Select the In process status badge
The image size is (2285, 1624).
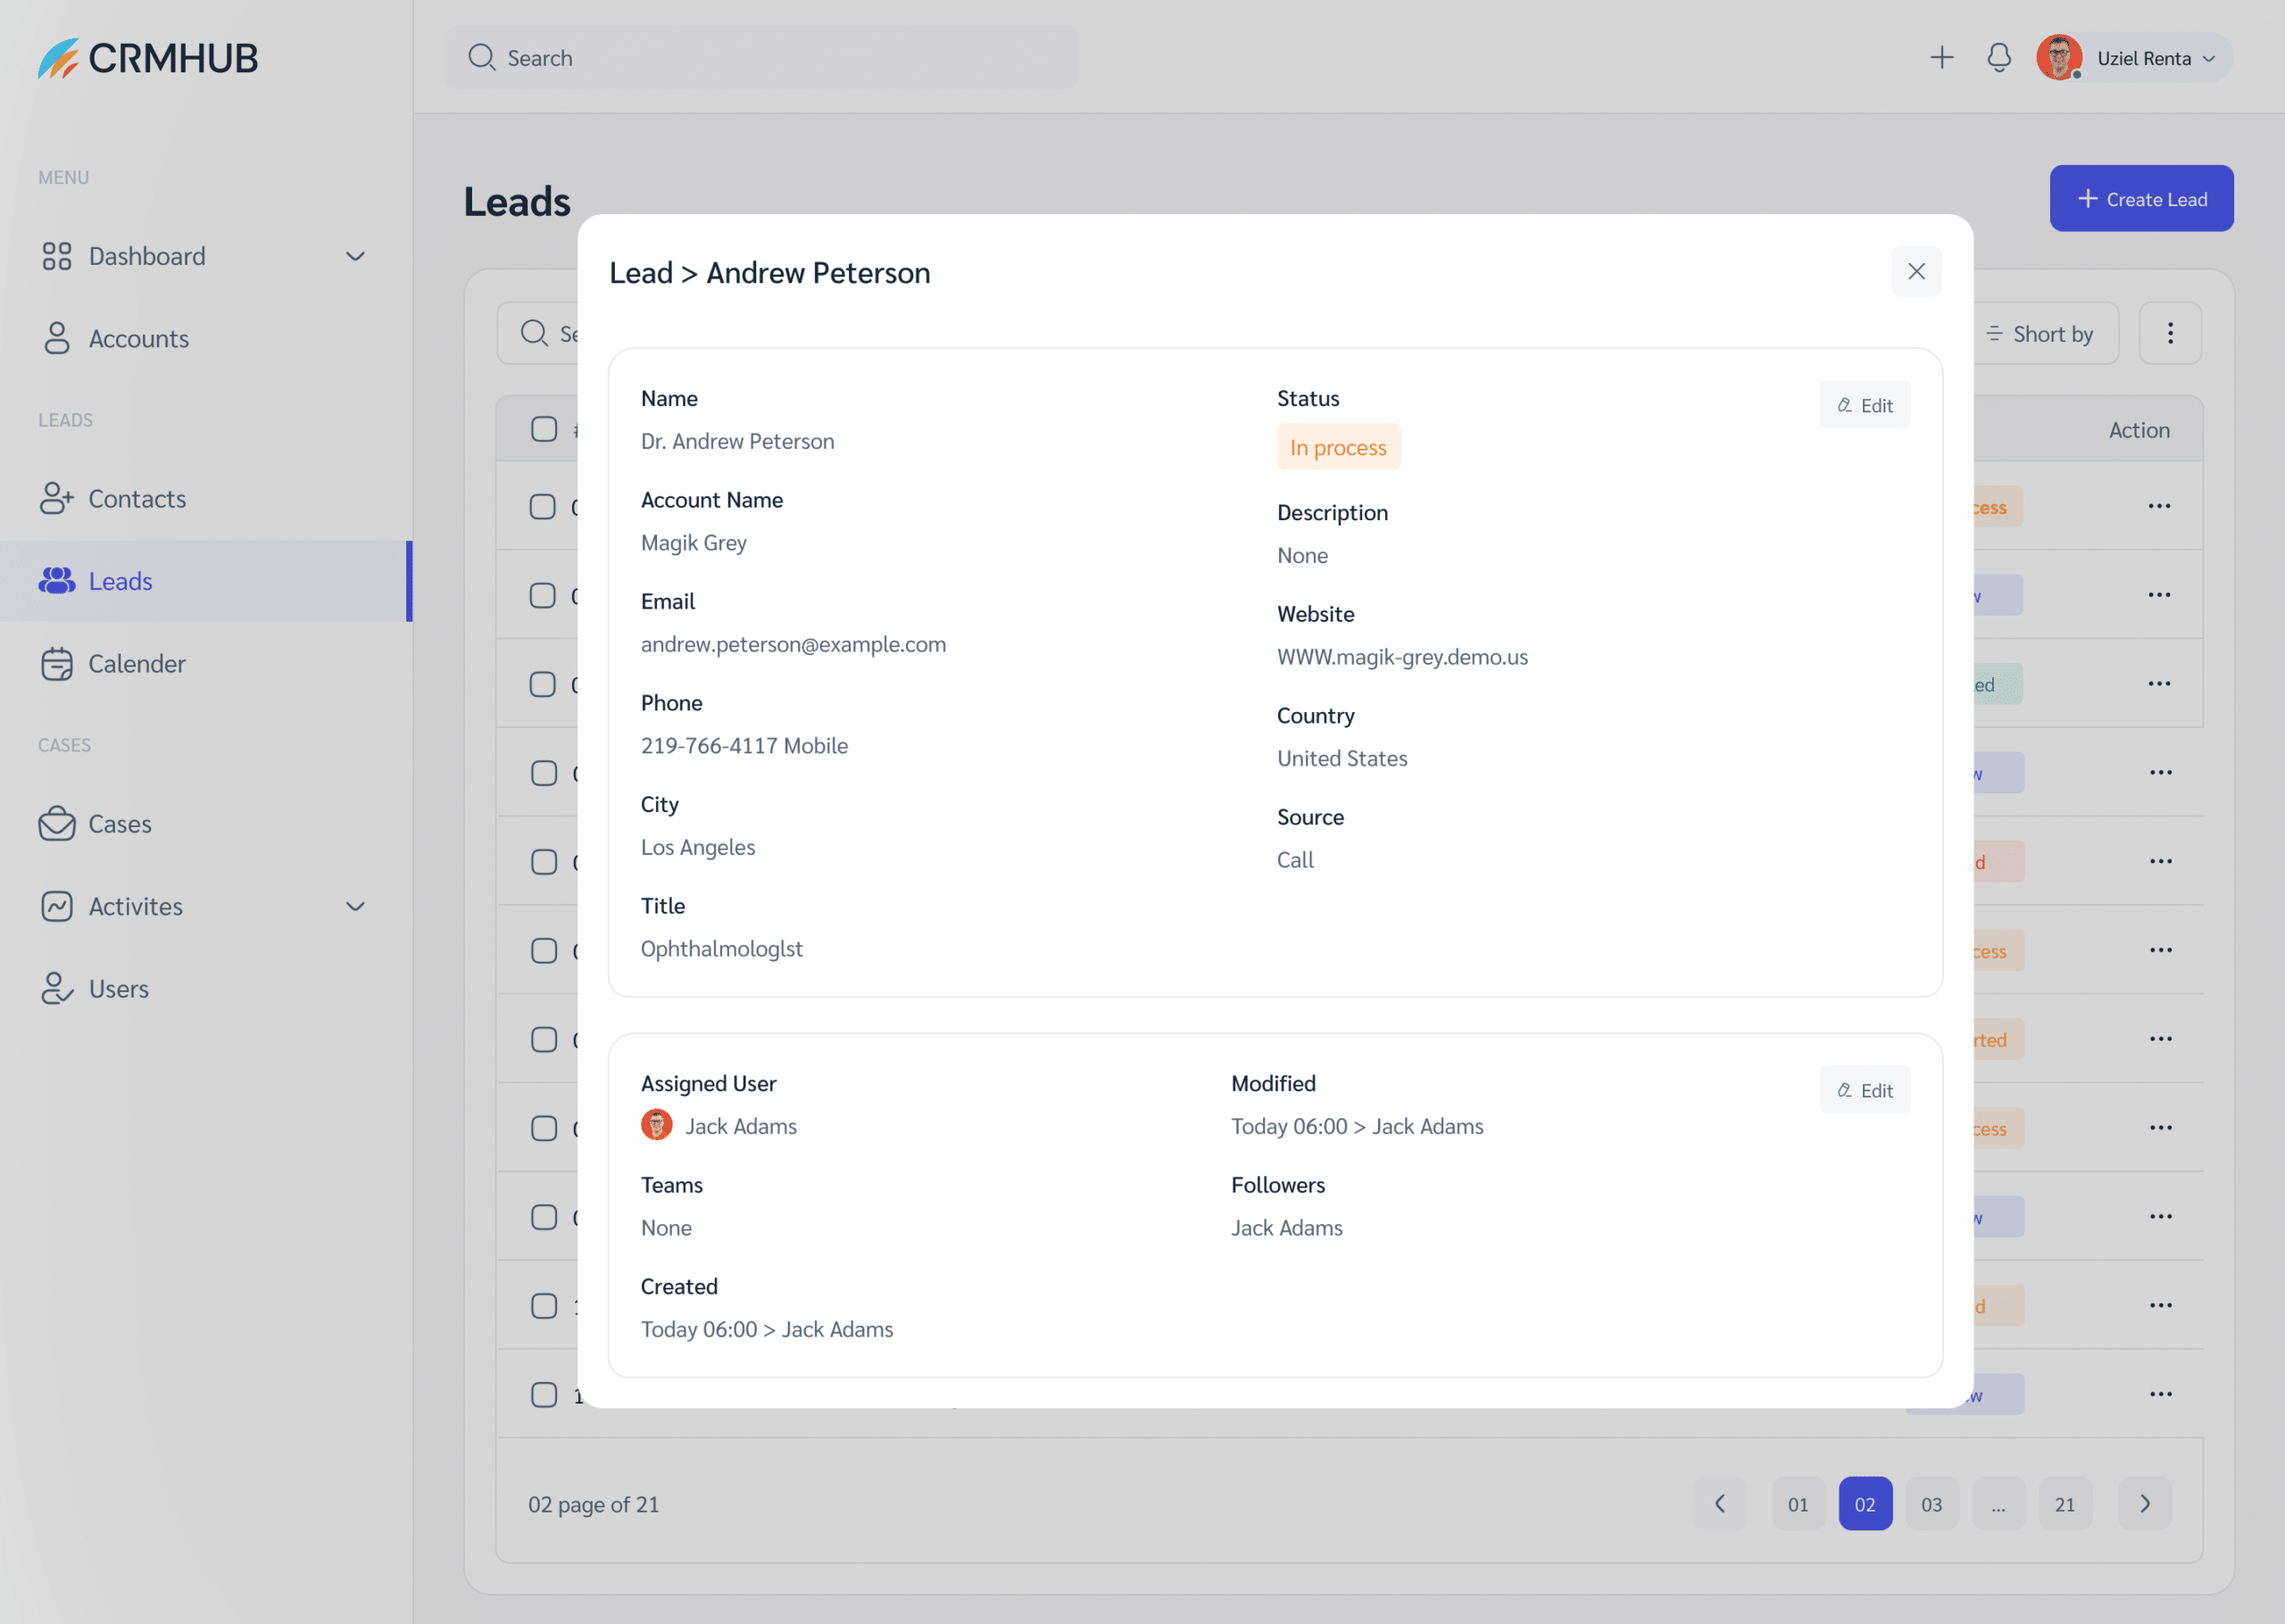(x=1338, y=447)
